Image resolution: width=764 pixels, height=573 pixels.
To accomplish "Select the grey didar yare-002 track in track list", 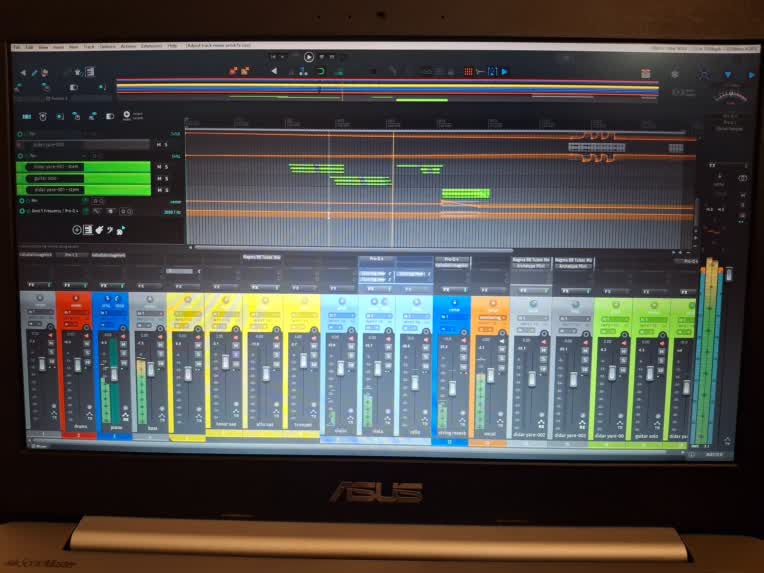I will [83, 145].
